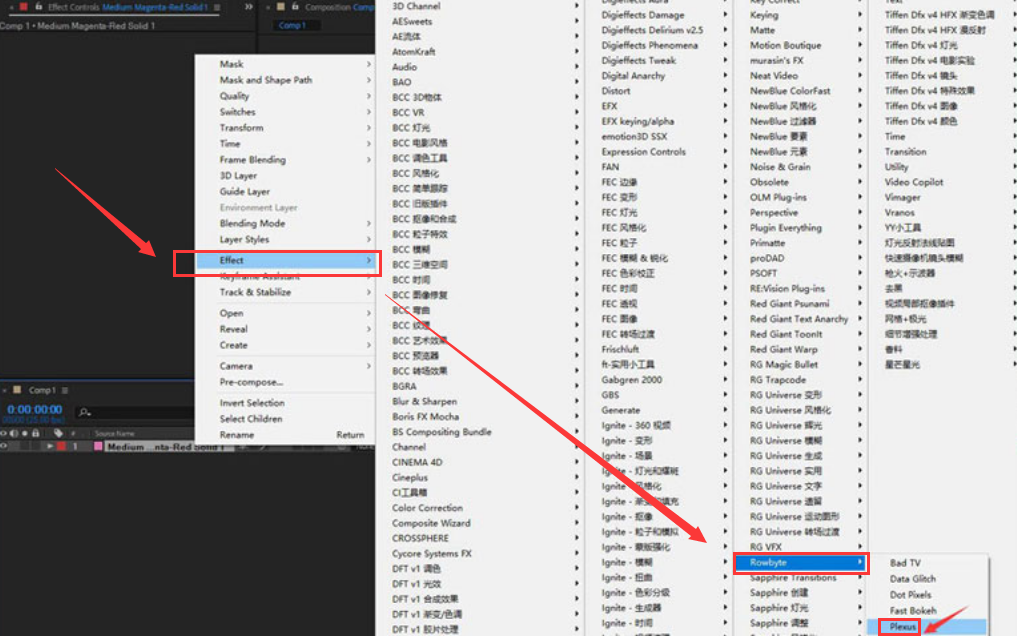The width and height of the screenshot is (1017, 636).
Task: Toggle visibility eye of layer 1
Action: pyautogui.click(x=3, y=447)
